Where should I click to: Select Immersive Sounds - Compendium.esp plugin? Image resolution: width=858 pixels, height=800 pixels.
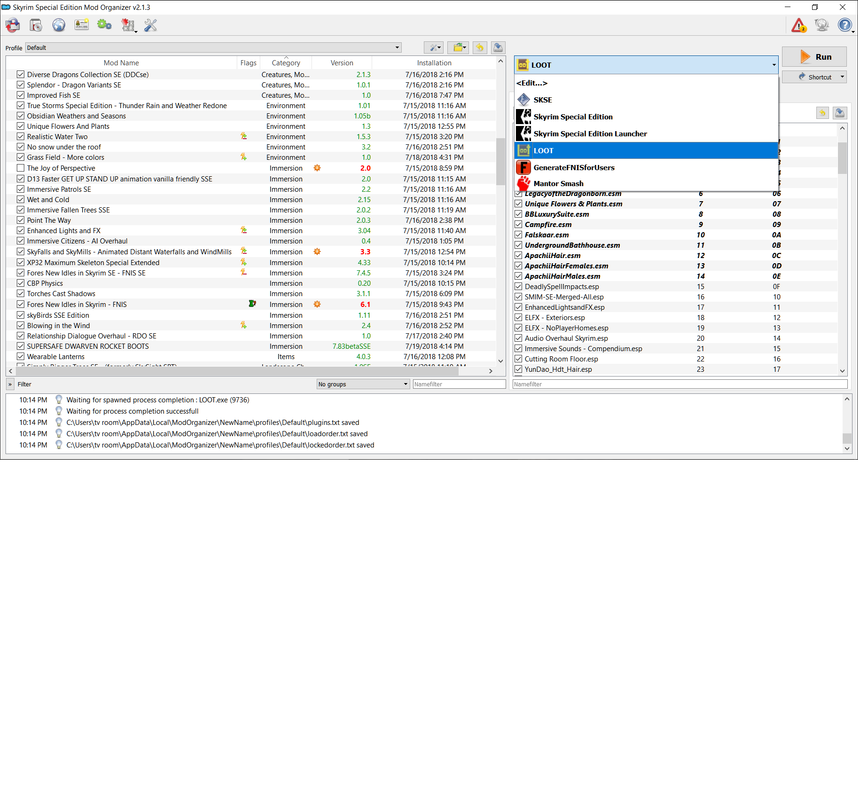point(675,349)
